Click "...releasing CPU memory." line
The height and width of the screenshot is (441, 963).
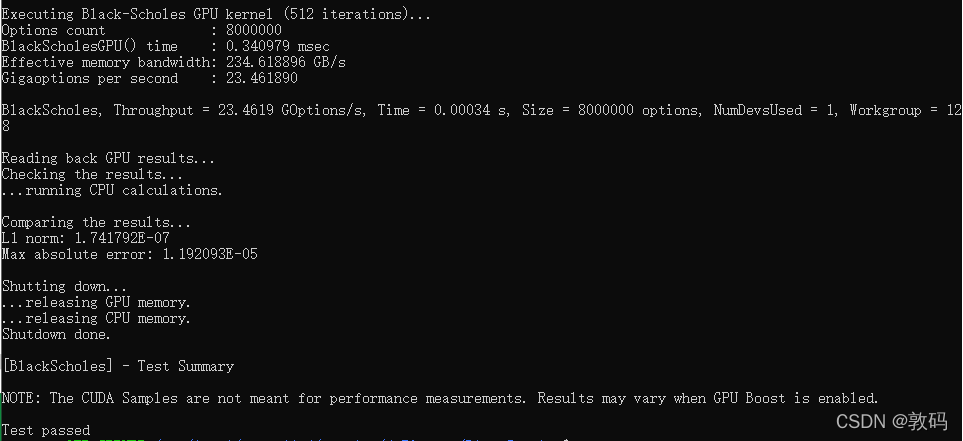[x=96, y=318]
